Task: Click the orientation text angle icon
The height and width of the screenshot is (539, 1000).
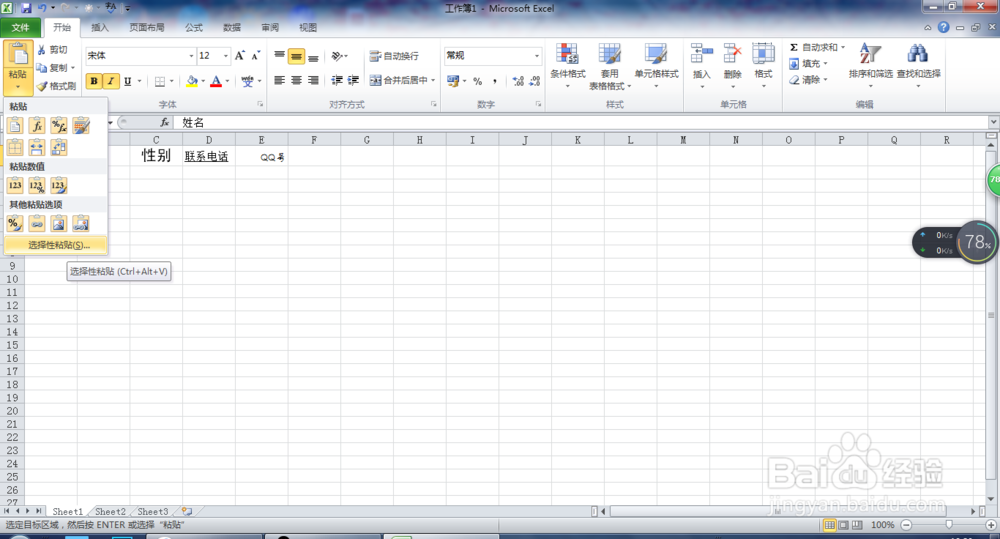Action: (x=337, y=56)
